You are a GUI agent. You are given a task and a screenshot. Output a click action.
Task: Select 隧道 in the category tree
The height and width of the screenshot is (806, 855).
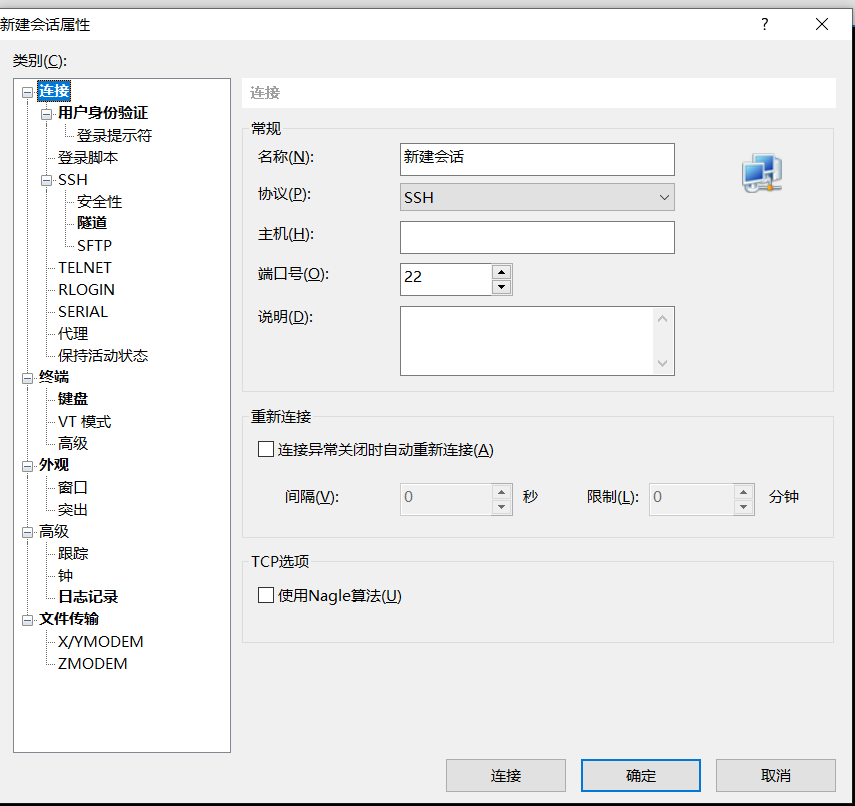point(92,223)
